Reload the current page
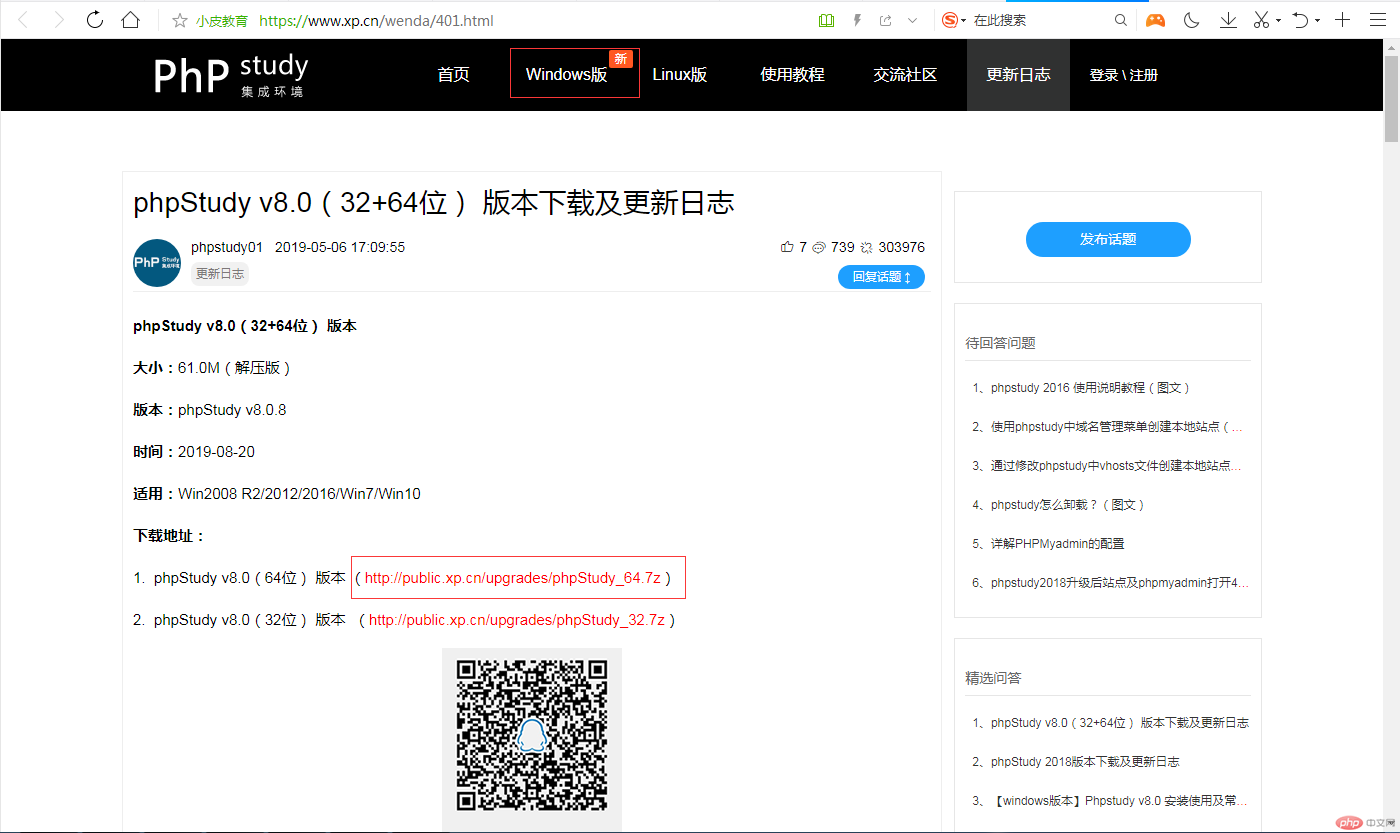1400x833 pixels. click(x=95, y=20)
